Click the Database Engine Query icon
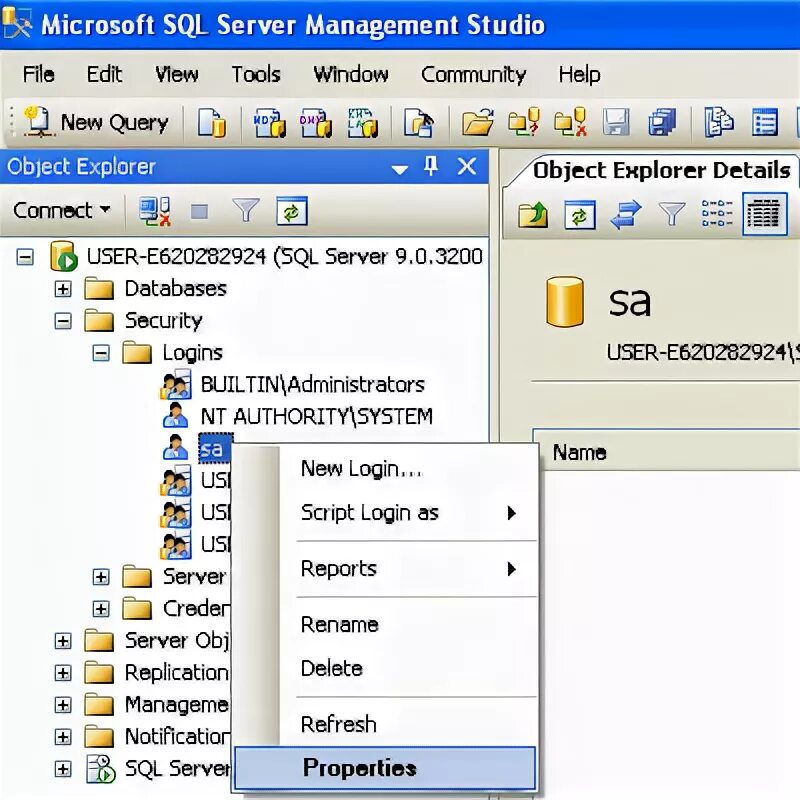The width and height of the screenshot is (800, 800). click(212, 122)
